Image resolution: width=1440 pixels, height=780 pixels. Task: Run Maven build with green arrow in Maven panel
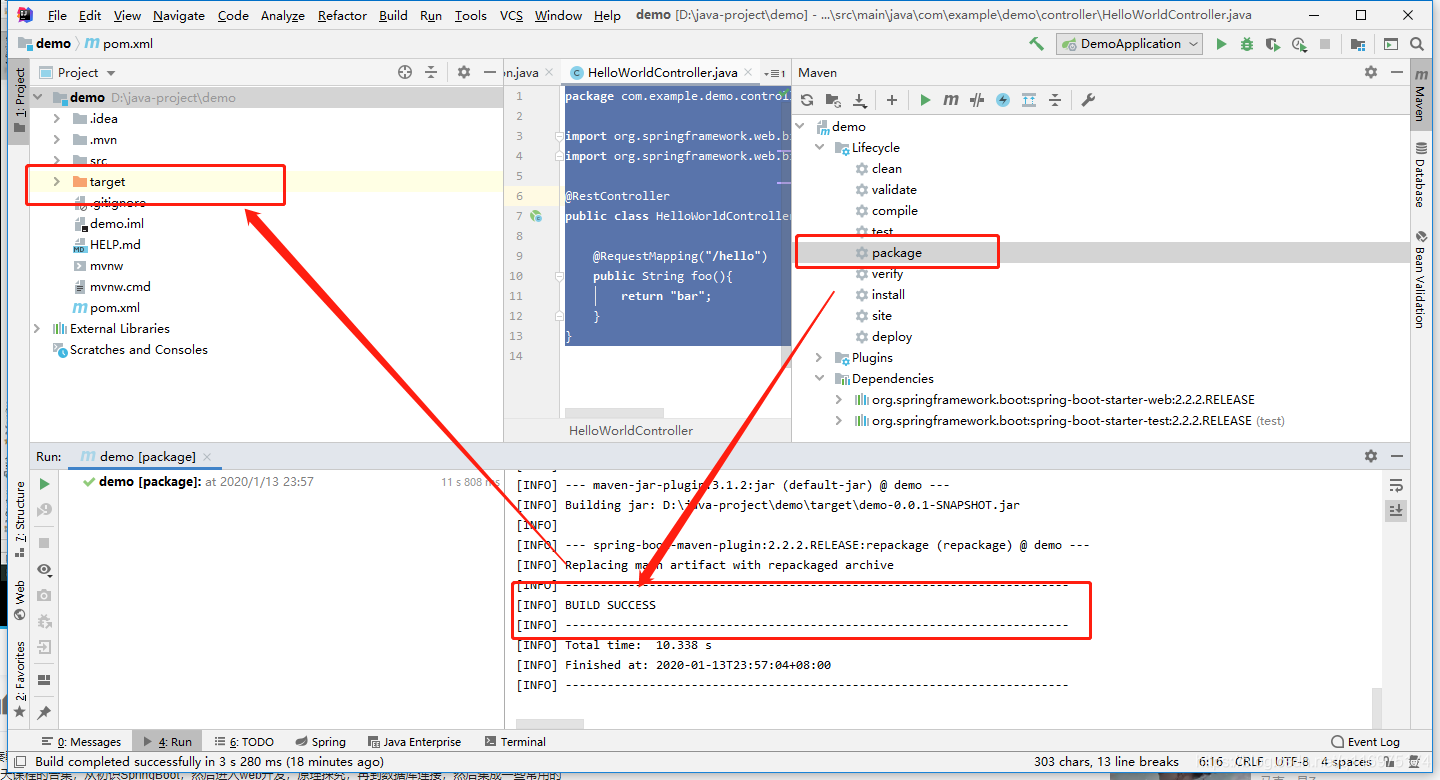point(925,100)
